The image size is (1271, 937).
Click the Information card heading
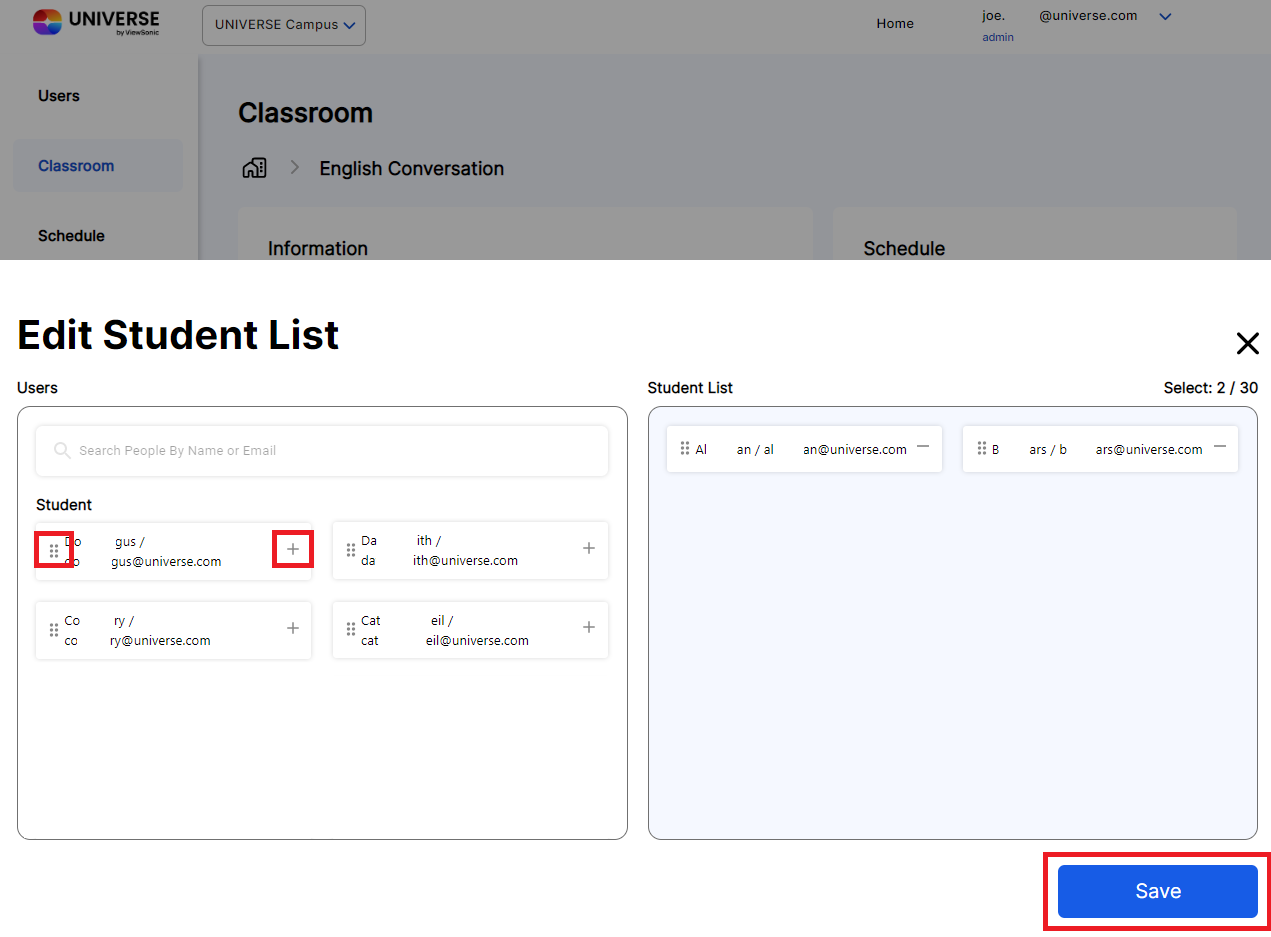(x=318, y=249)
